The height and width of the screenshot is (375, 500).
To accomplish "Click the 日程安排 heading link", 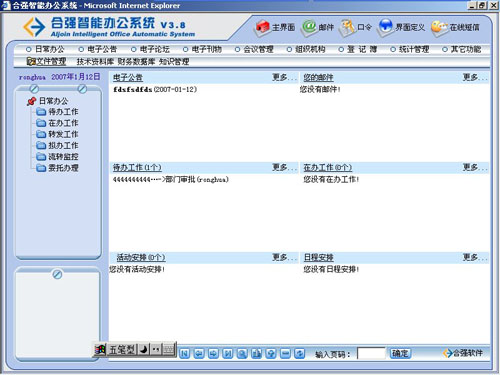I will point(318,258).
